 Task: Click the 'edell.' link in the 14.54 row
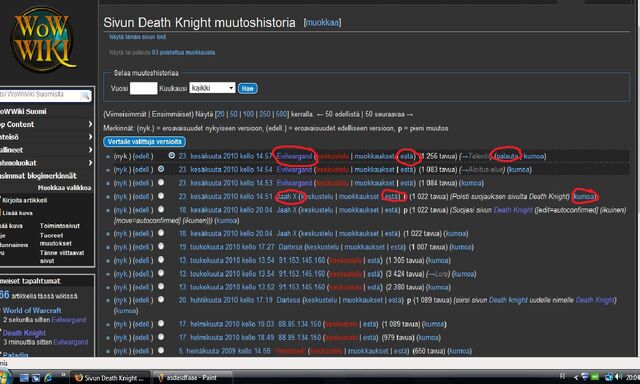143,170
